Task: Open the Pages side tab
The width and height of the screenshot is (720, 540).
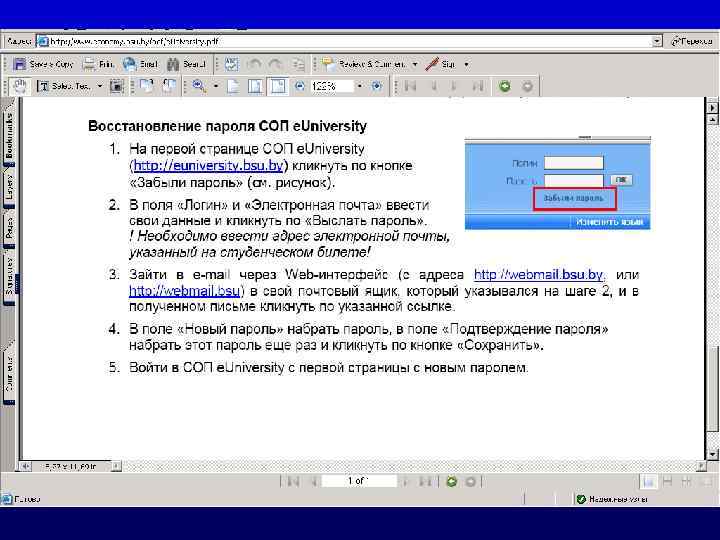Action: pyautogui.click(x=9, y=229)
